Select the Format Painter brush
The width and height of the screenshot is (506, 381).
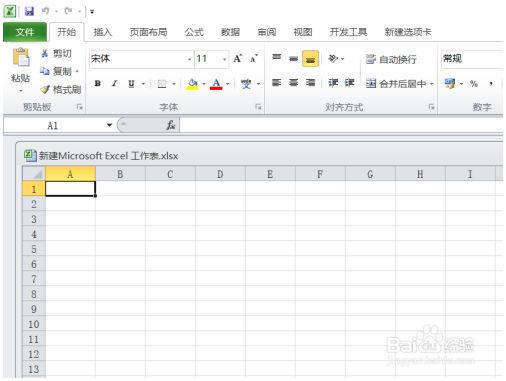(45, 89)
